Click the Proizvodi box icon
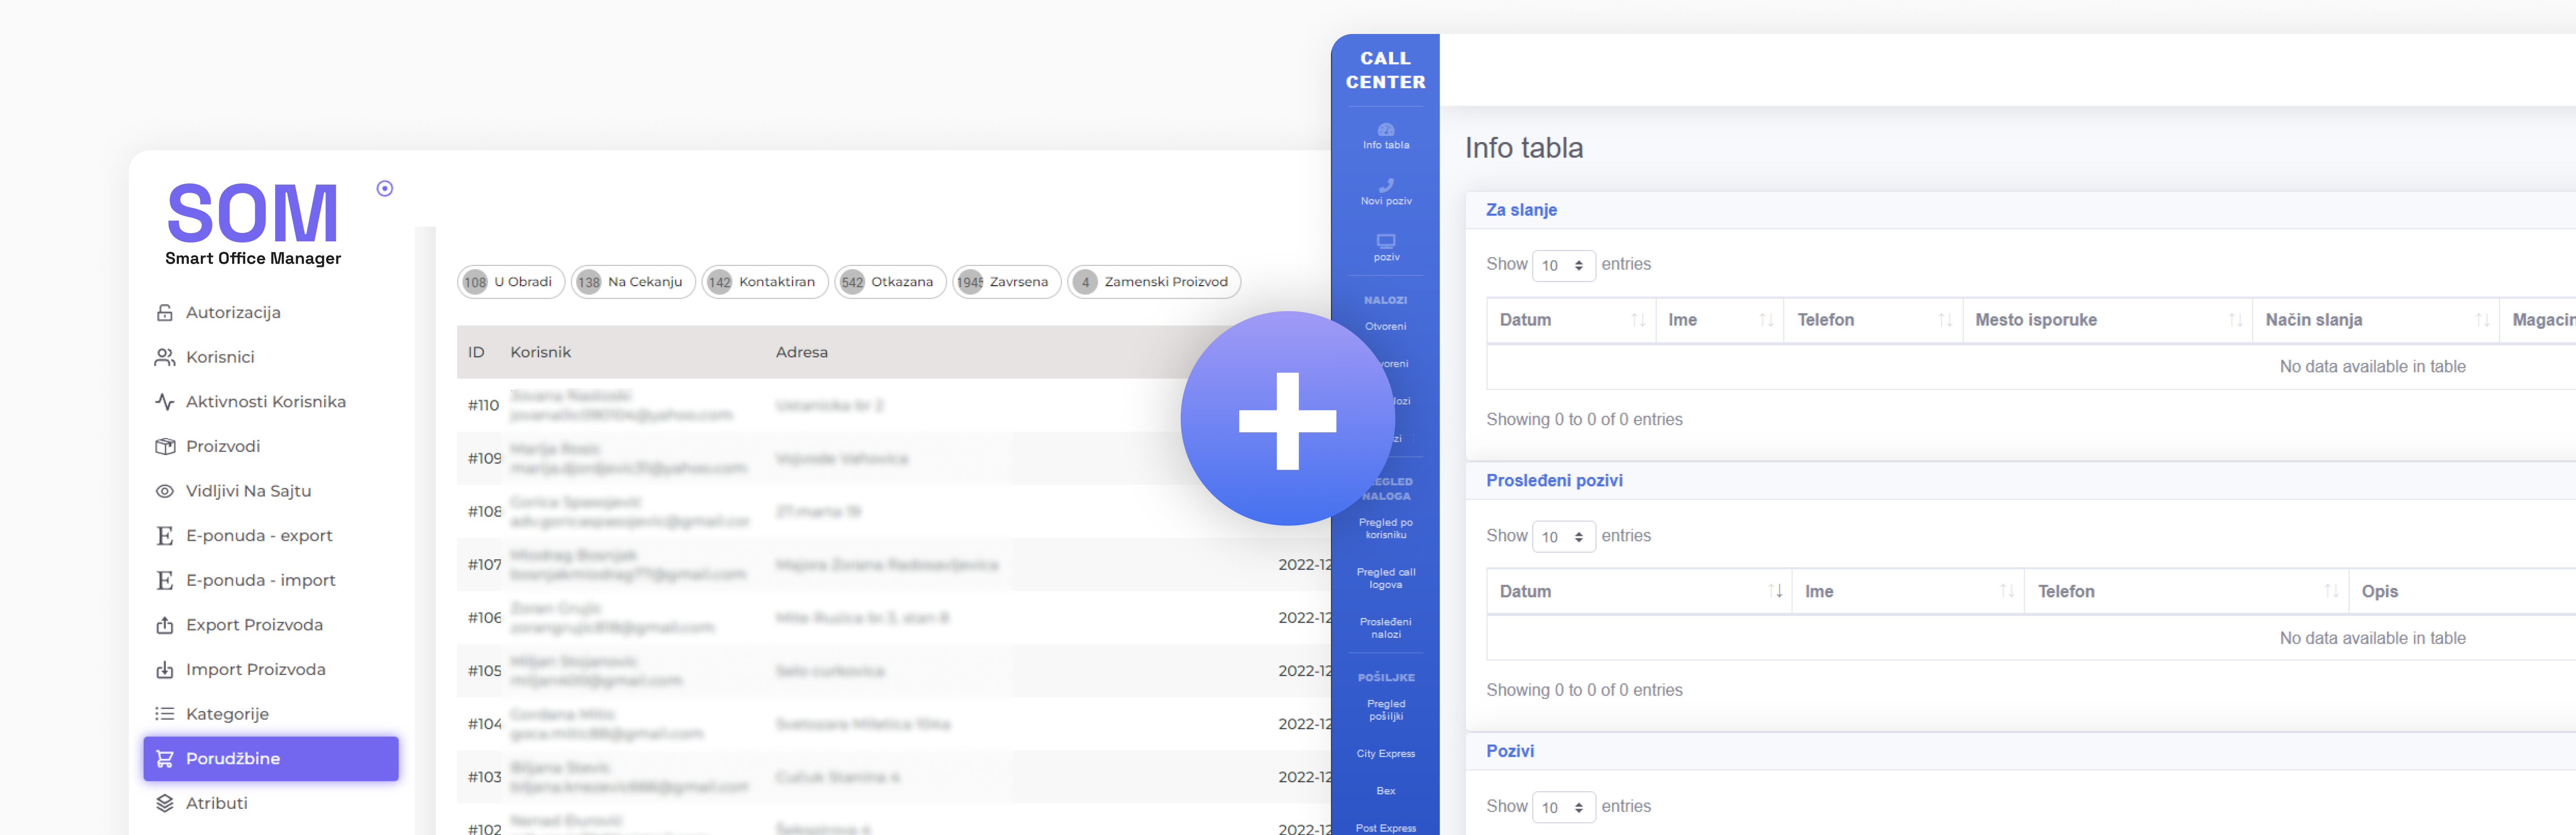 [x=165, y=447]
